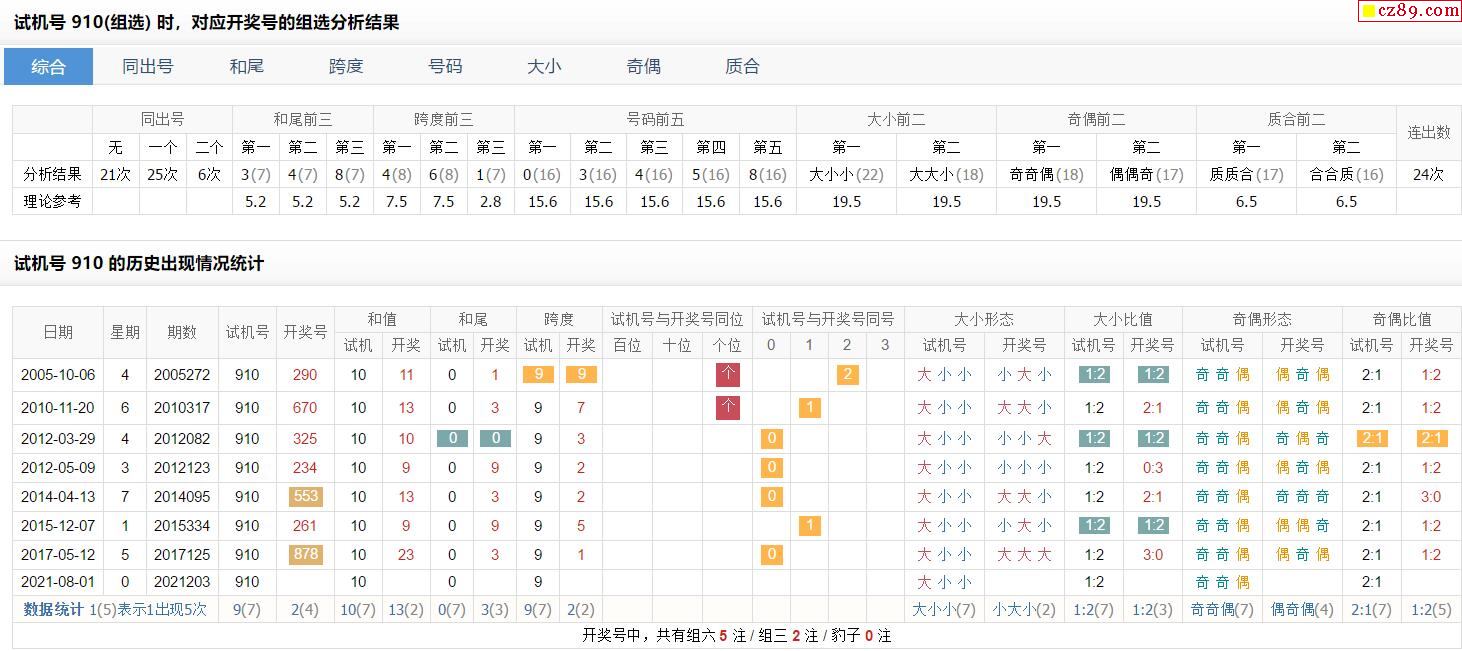The height and width of the screenshot is (651, 1462).
Task: Click the red arrow in the 2010-11-20 row
Action: pos(728,407)
